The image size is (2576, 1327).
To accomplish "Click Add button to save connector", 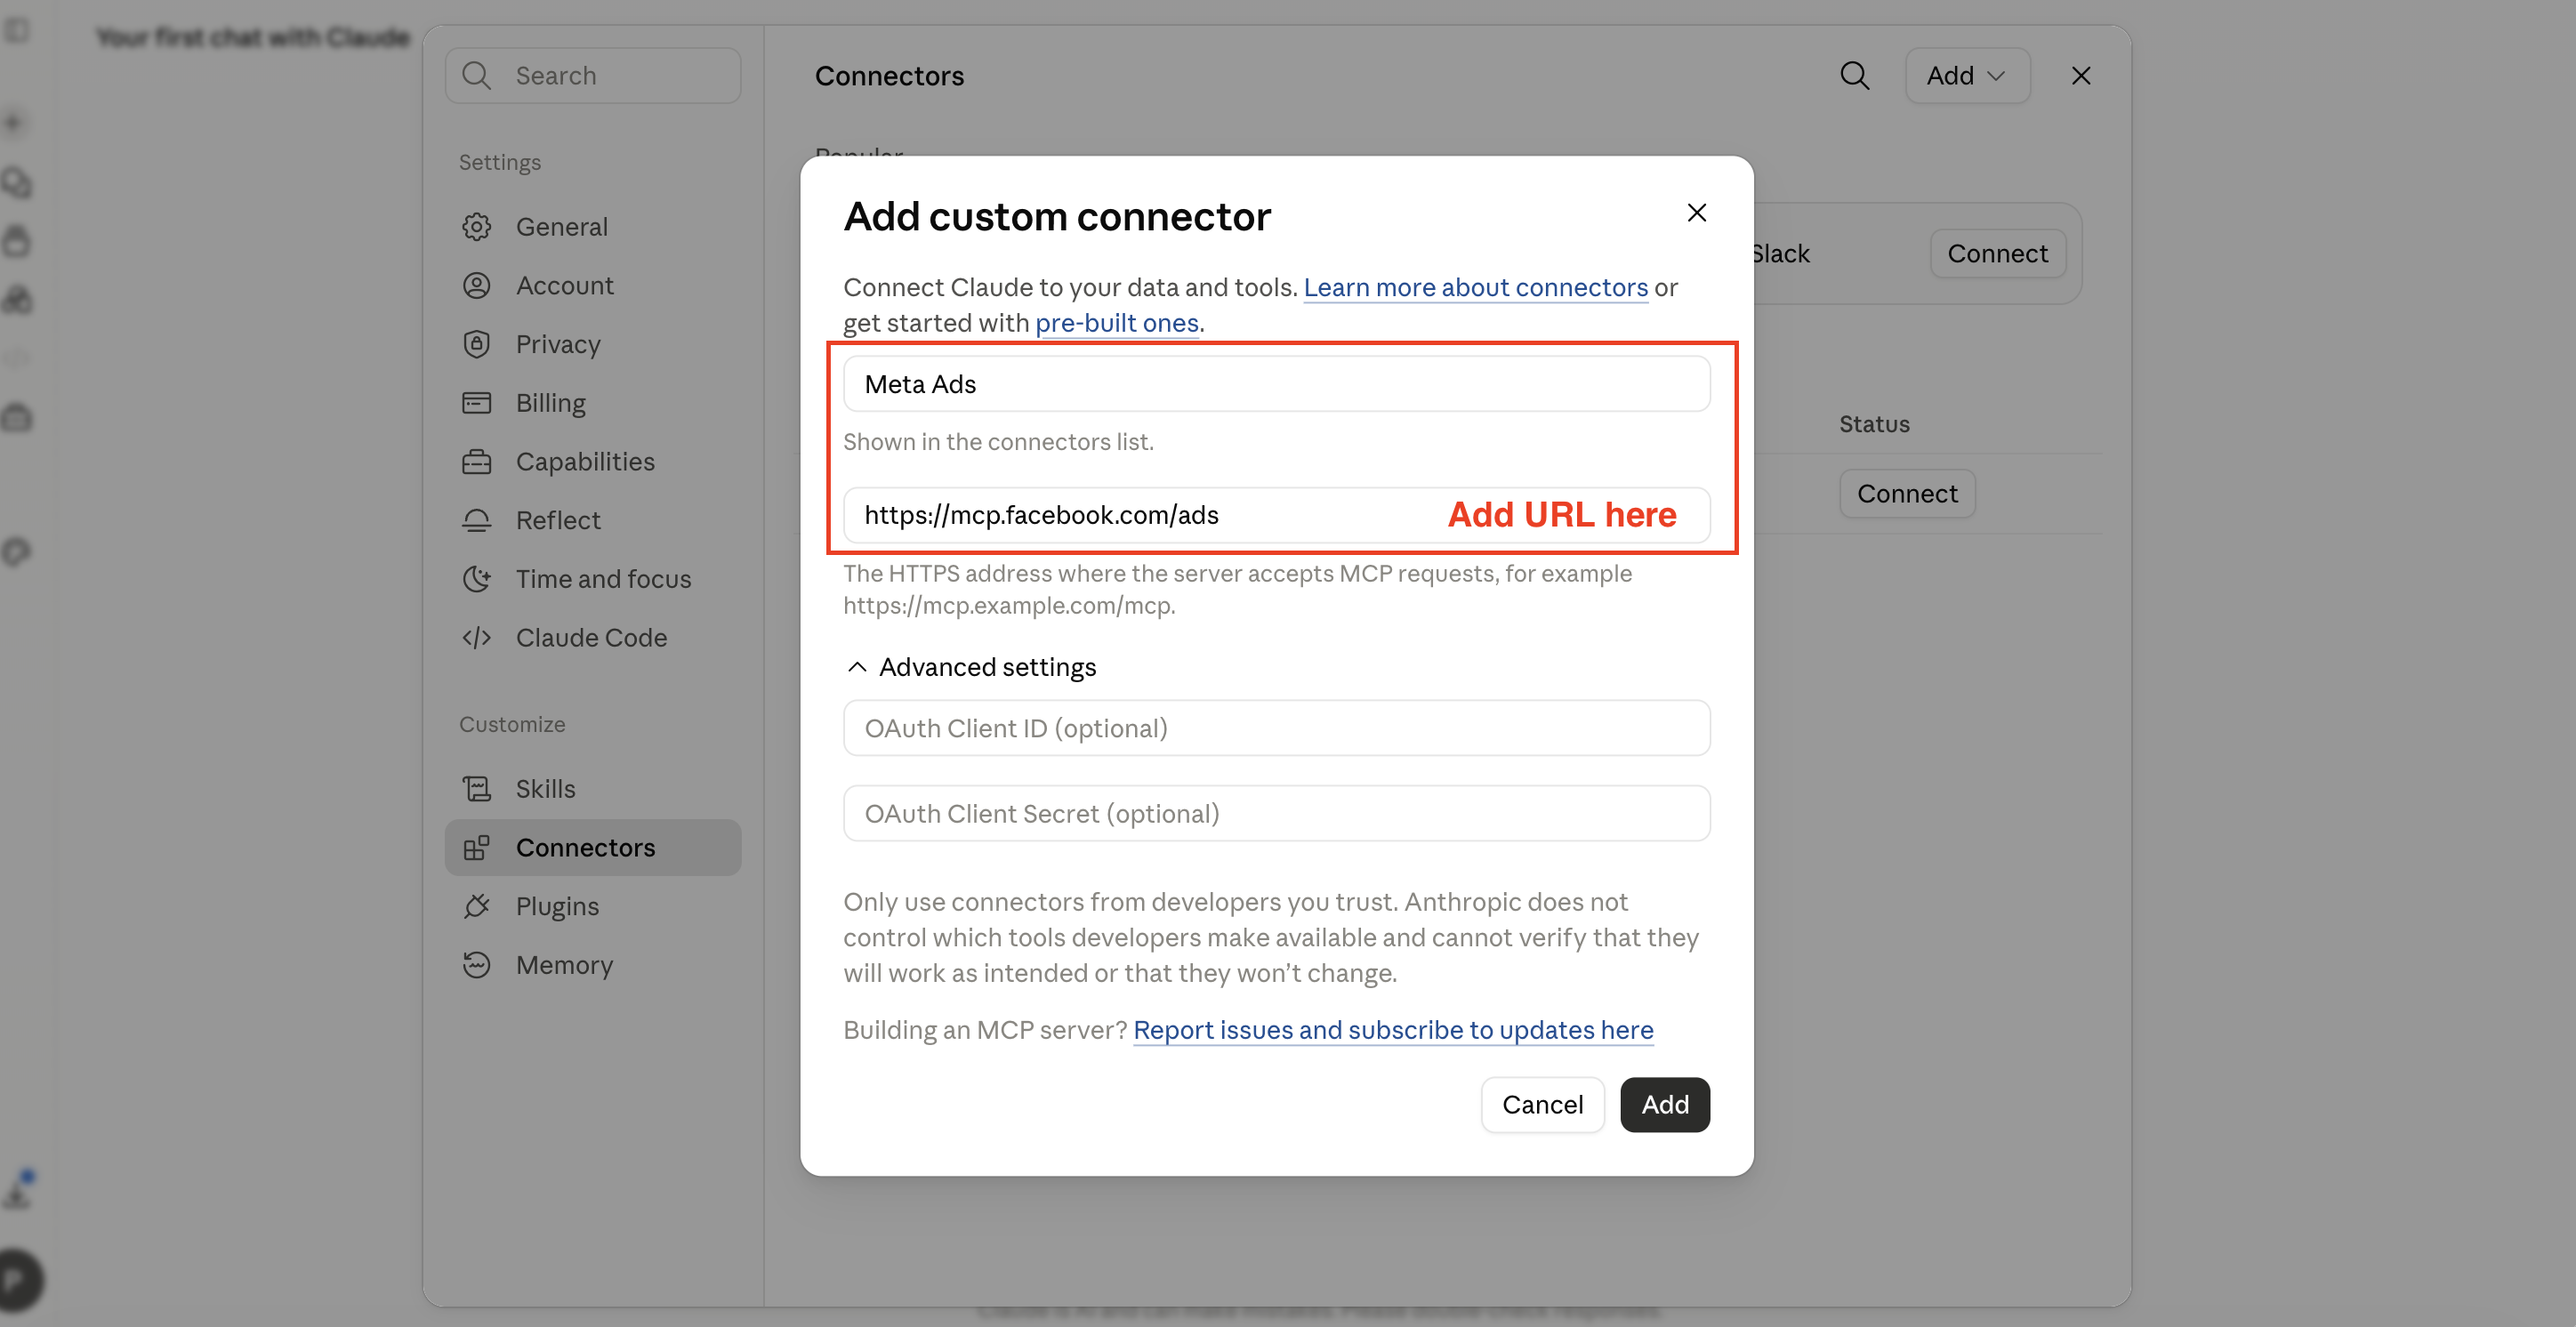I will (x=1665, y=1105).
